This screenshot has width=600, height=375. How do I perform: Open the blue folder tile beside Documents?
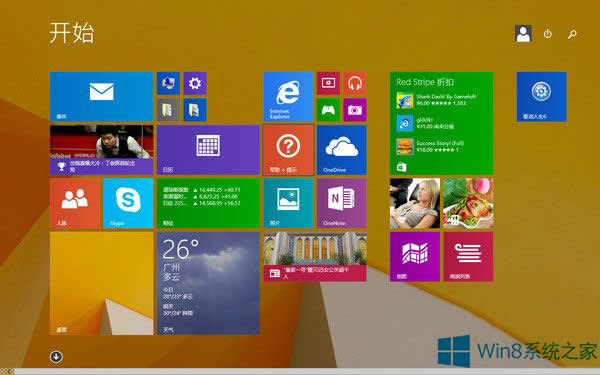[x=195, y=110]
